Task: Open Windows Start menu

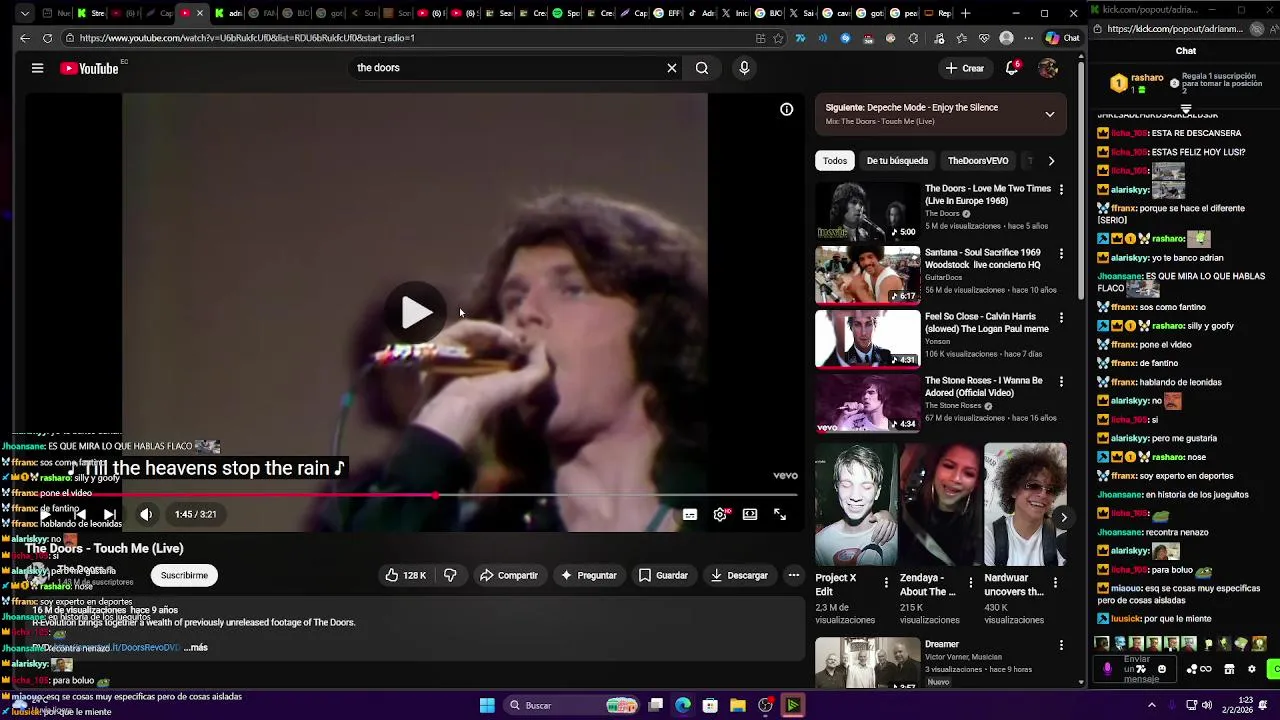Action: [x=487, y=705]
